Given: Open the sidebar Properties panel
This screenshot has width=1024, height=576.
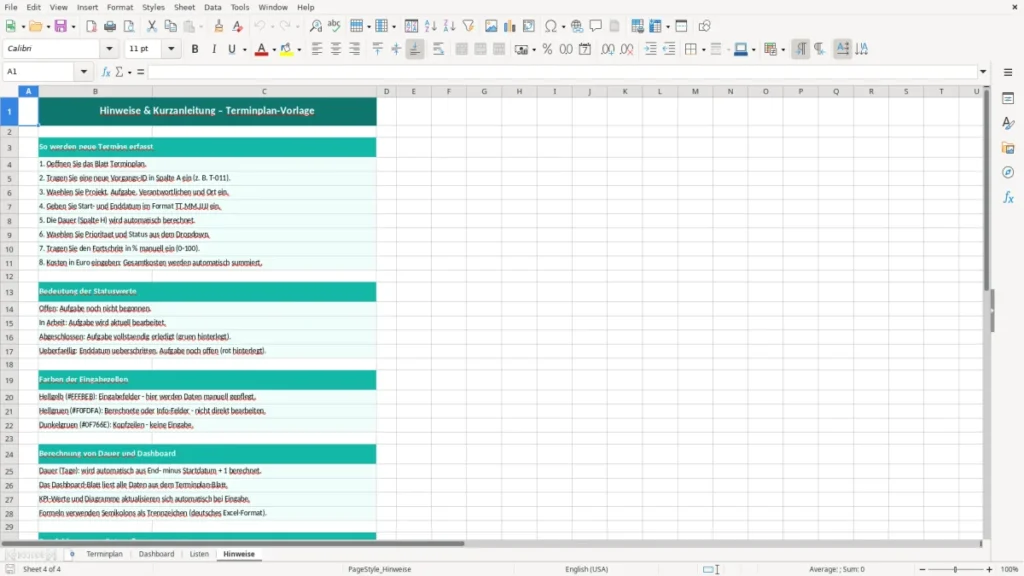Looking at the screenshot, I should click(1008, 99).
